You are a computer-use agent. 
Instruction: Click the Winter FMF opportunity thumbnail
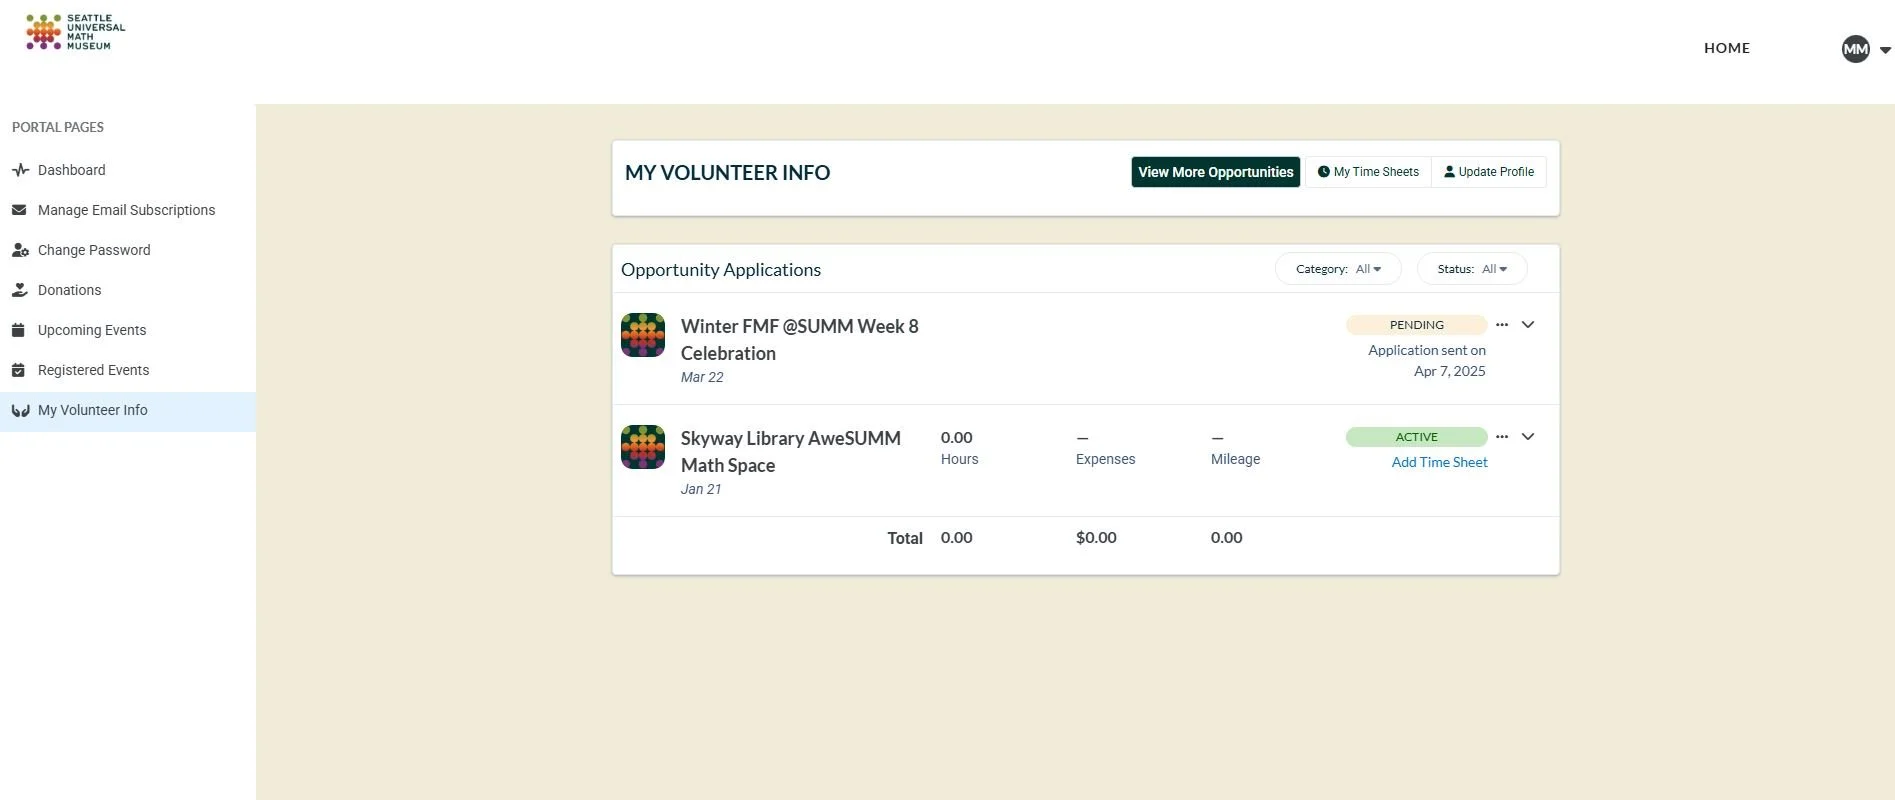(643, 335)
